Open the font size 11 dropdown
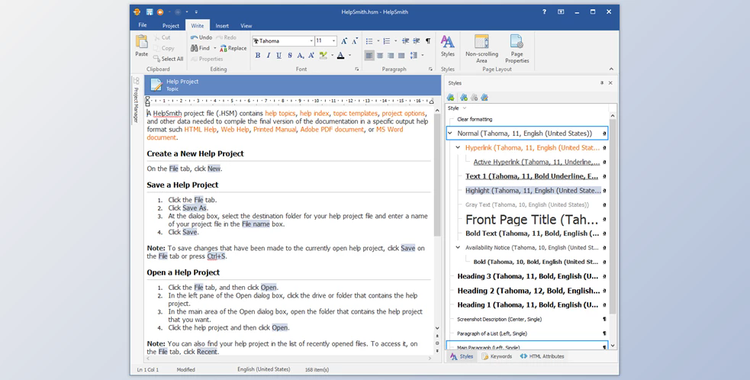The height and width of the screenshot is (380, 750). [x=334, y=41]
